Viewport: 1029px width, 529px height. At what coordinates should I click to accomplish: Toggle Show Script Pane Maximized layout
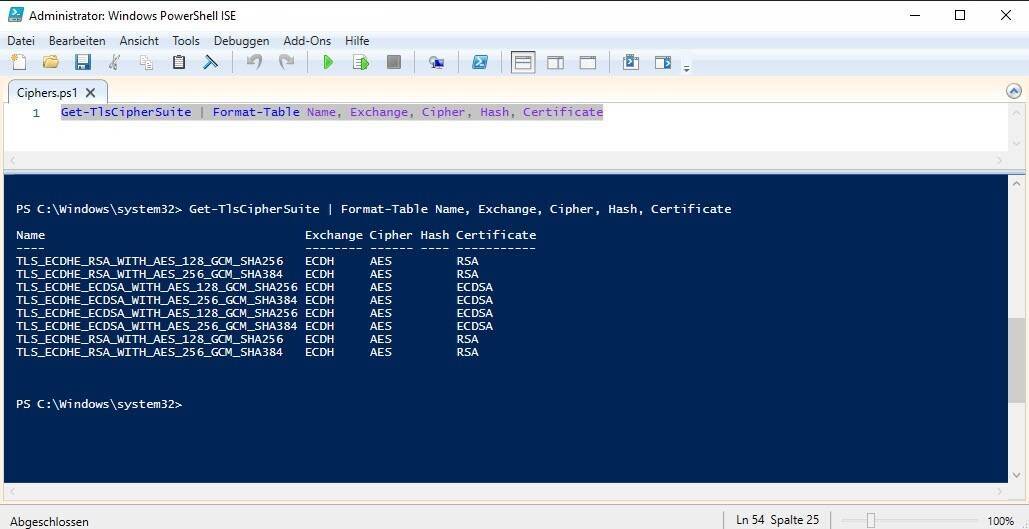tap(588, 62)
